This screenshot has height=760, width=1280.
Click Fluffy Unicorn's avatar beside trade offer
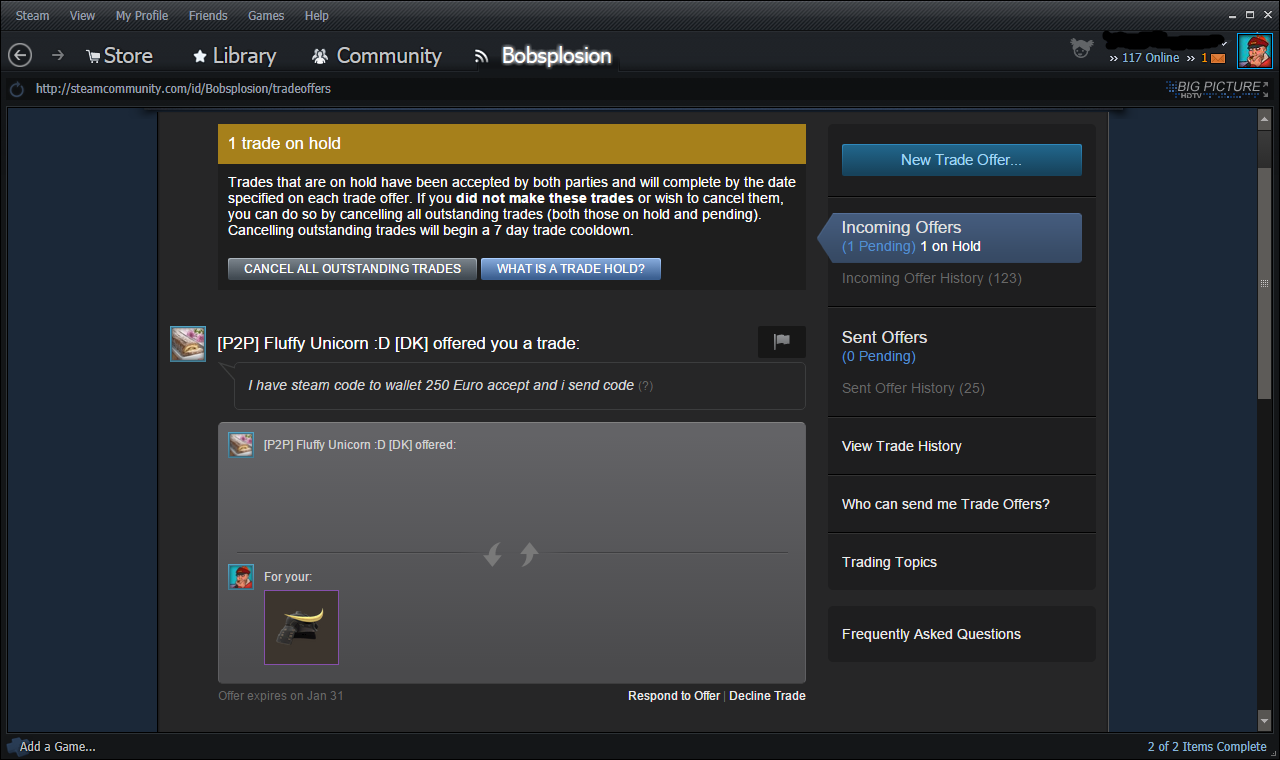pyautogui.click(x=188, y=343)
